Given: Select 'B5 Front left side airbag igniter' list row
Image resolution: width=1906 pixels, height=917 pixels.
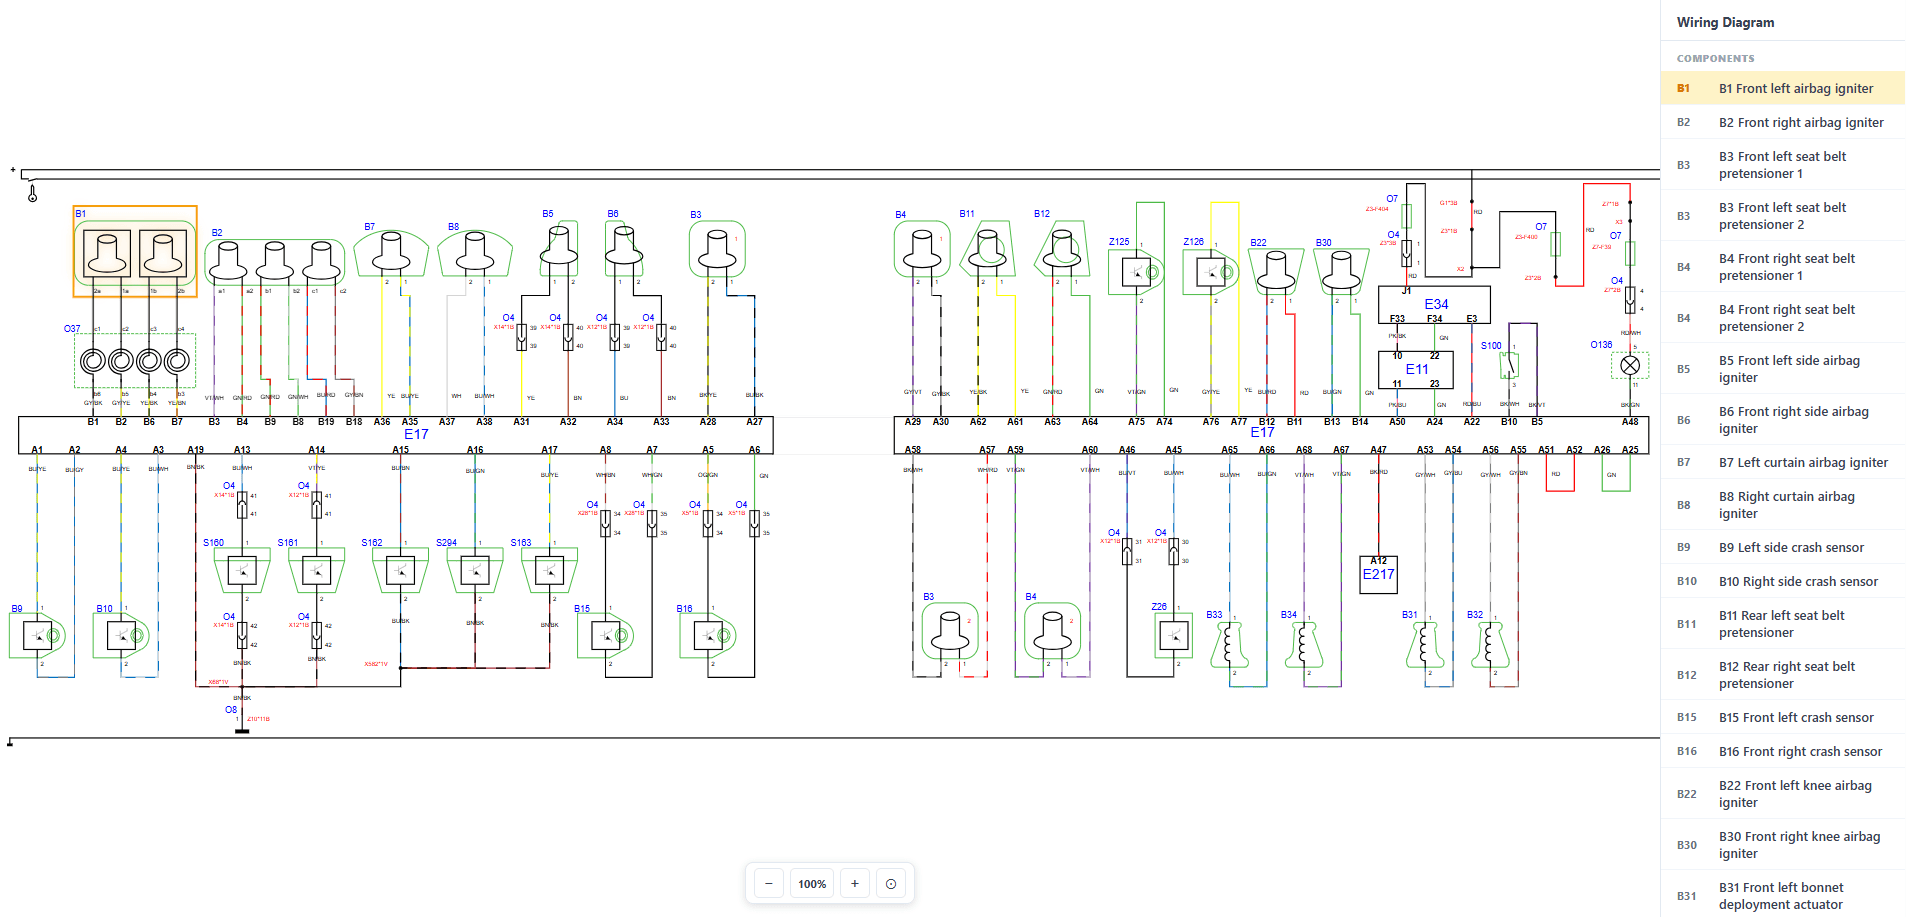Looking at the screenshot, I should click(1783, 369).
